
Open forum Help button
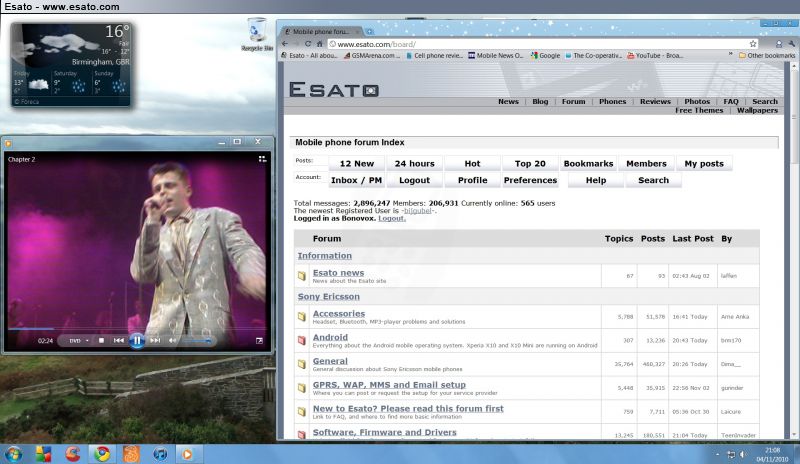pos(595,180)
